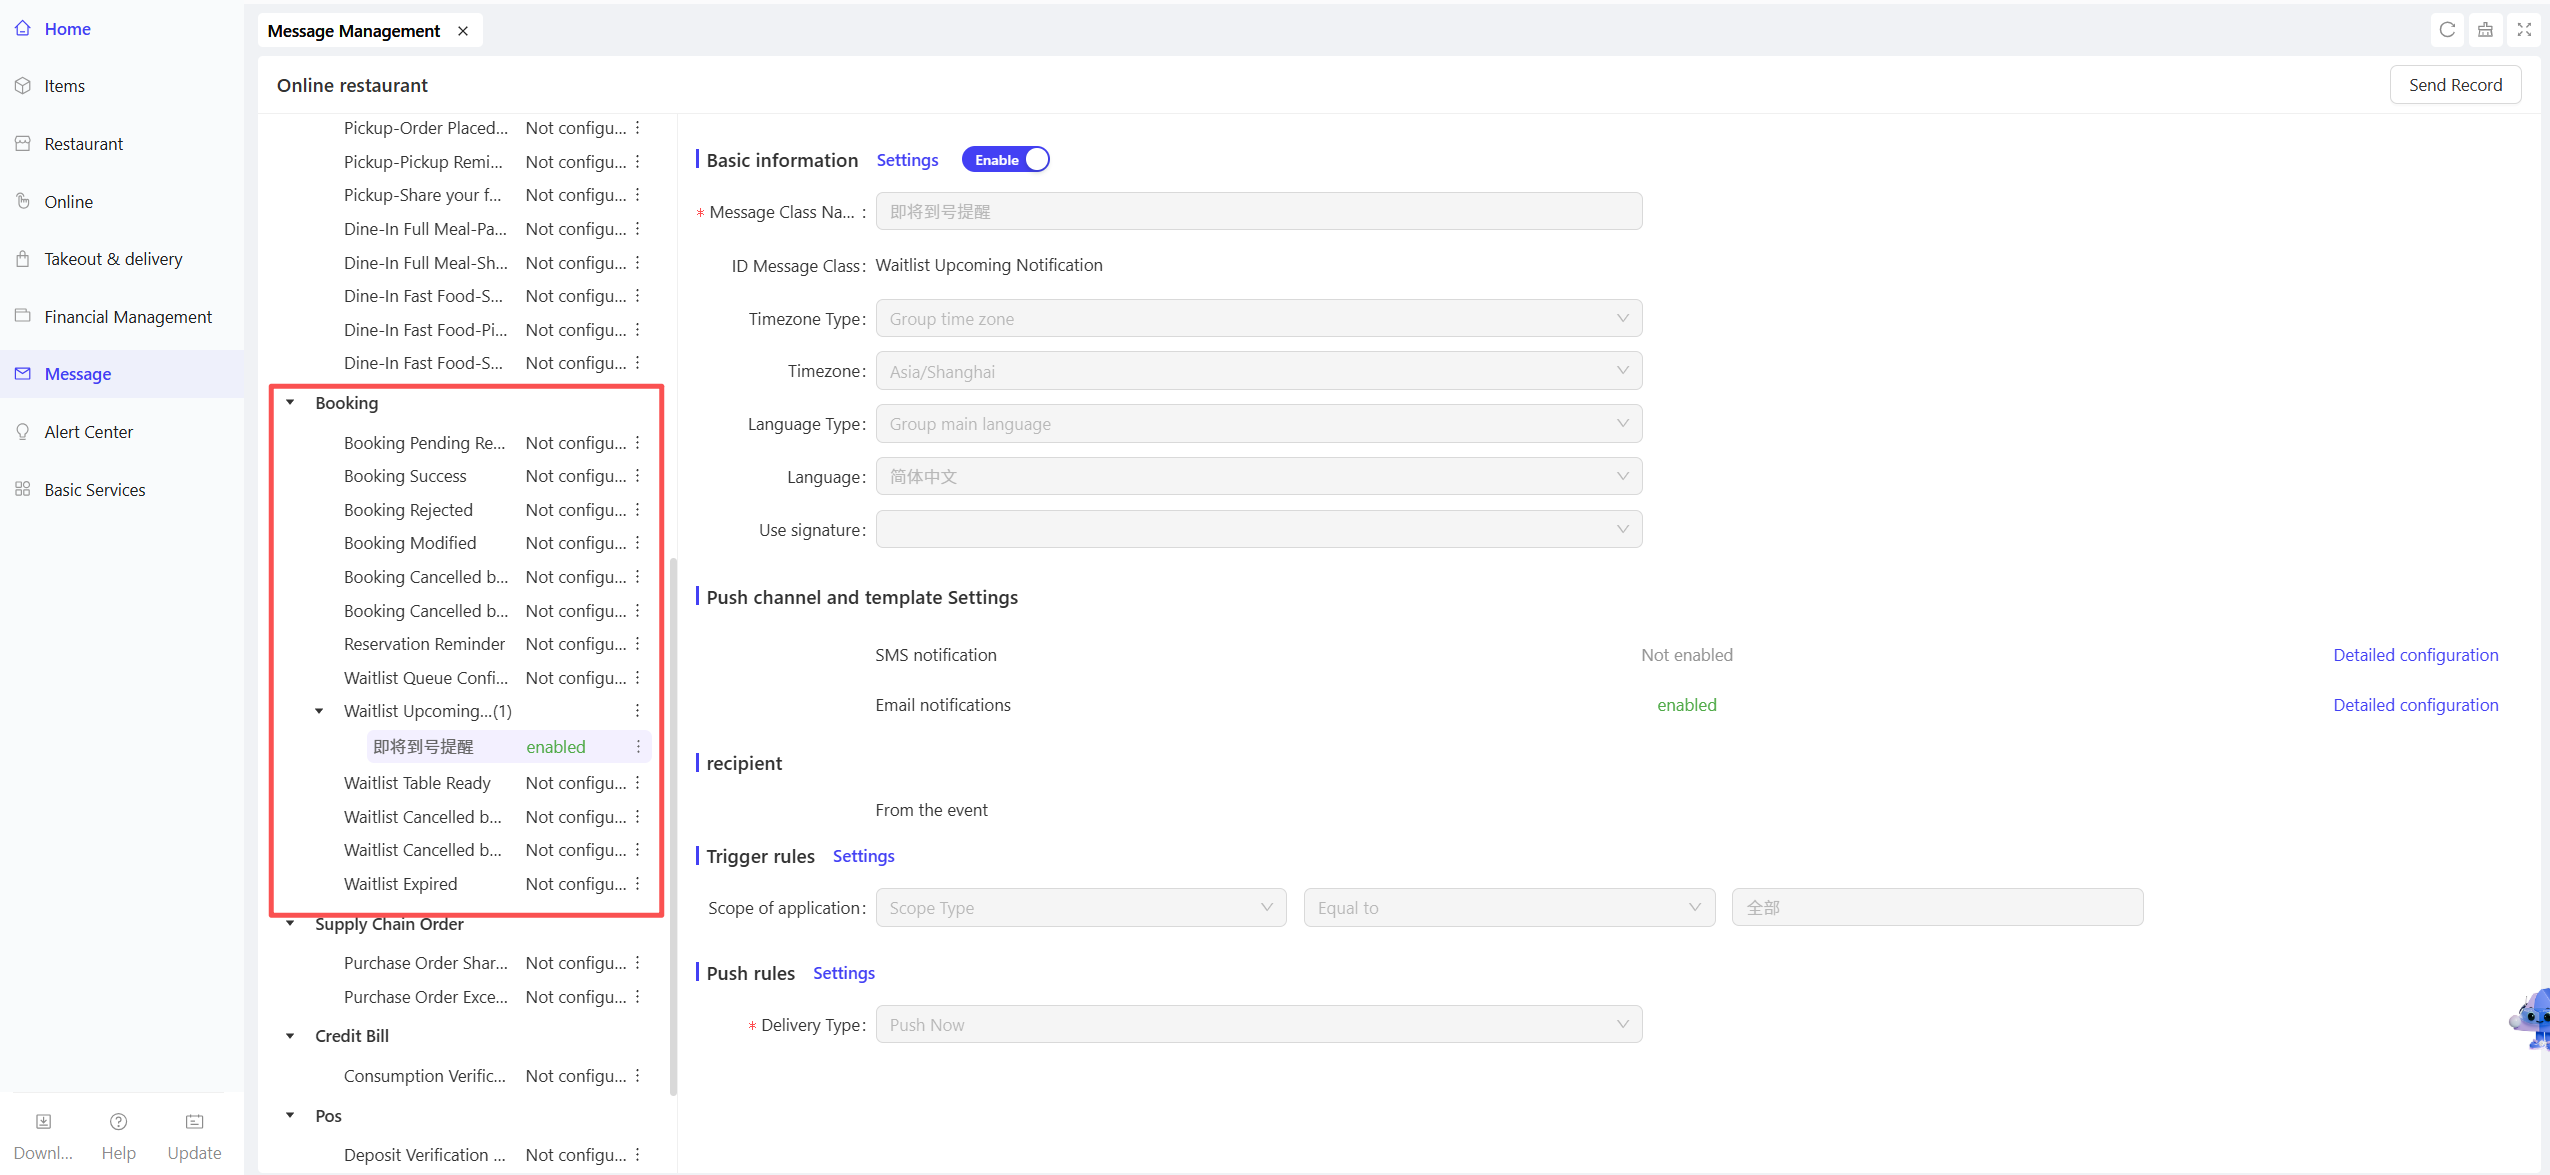This screenshot has width=2550, height=1175.
Task: Switch to the Message Management tab
Action: 354,31
